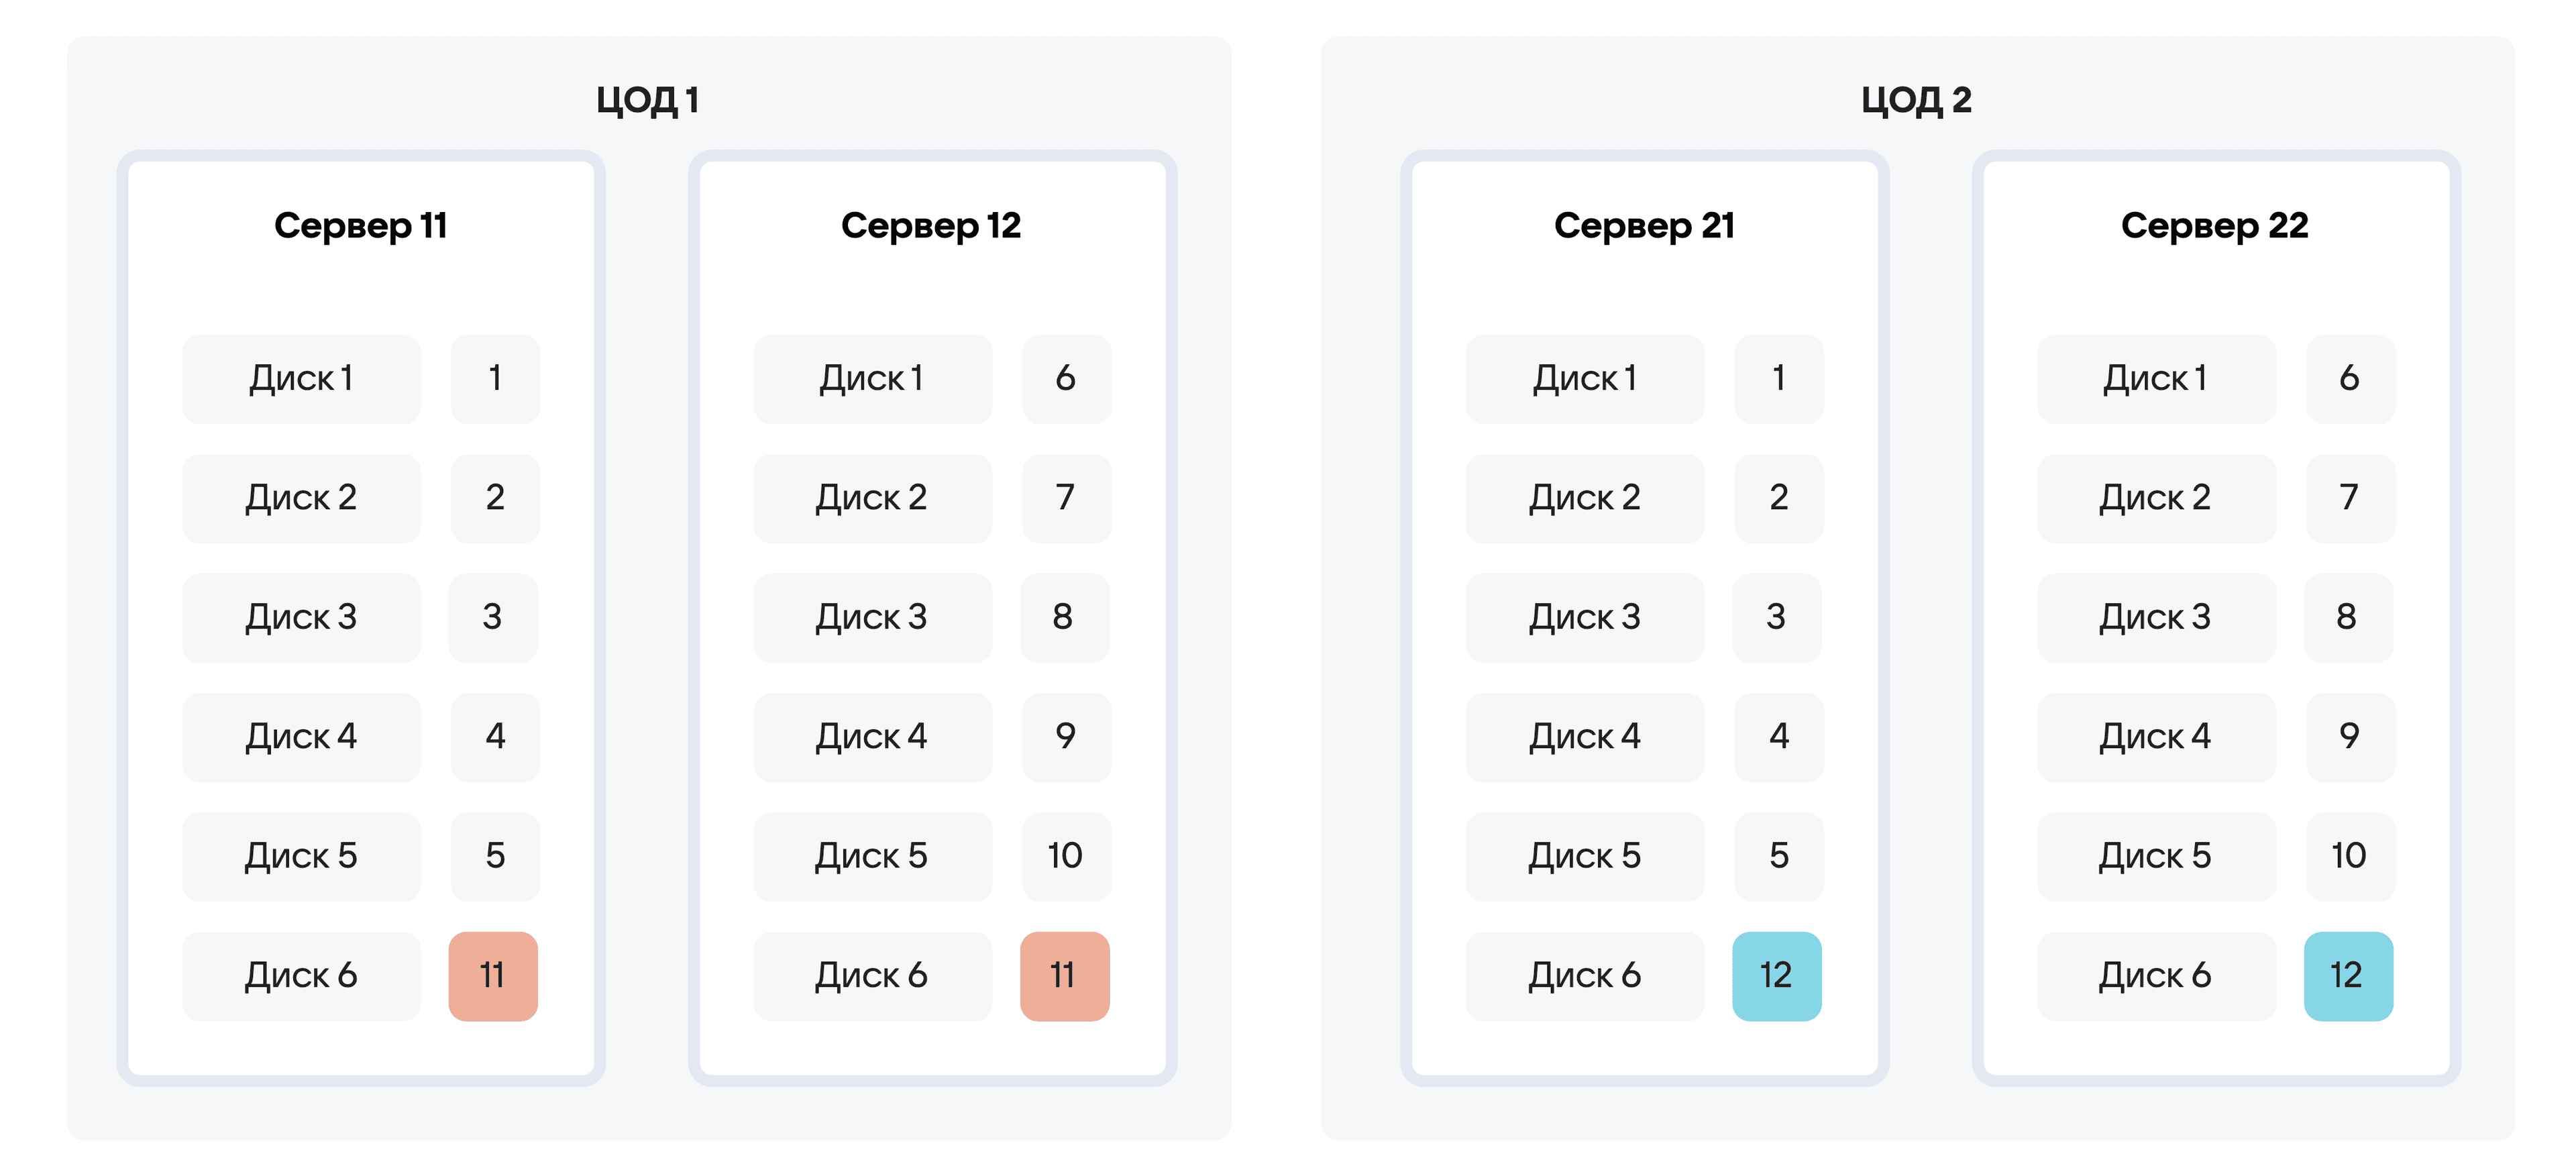Image resolution: width=2576 pixels, height=1174 pixels.
Task: Click the orange 11 block in Сервер 12
Action: pyautogui.click(x=1065, y=976)
